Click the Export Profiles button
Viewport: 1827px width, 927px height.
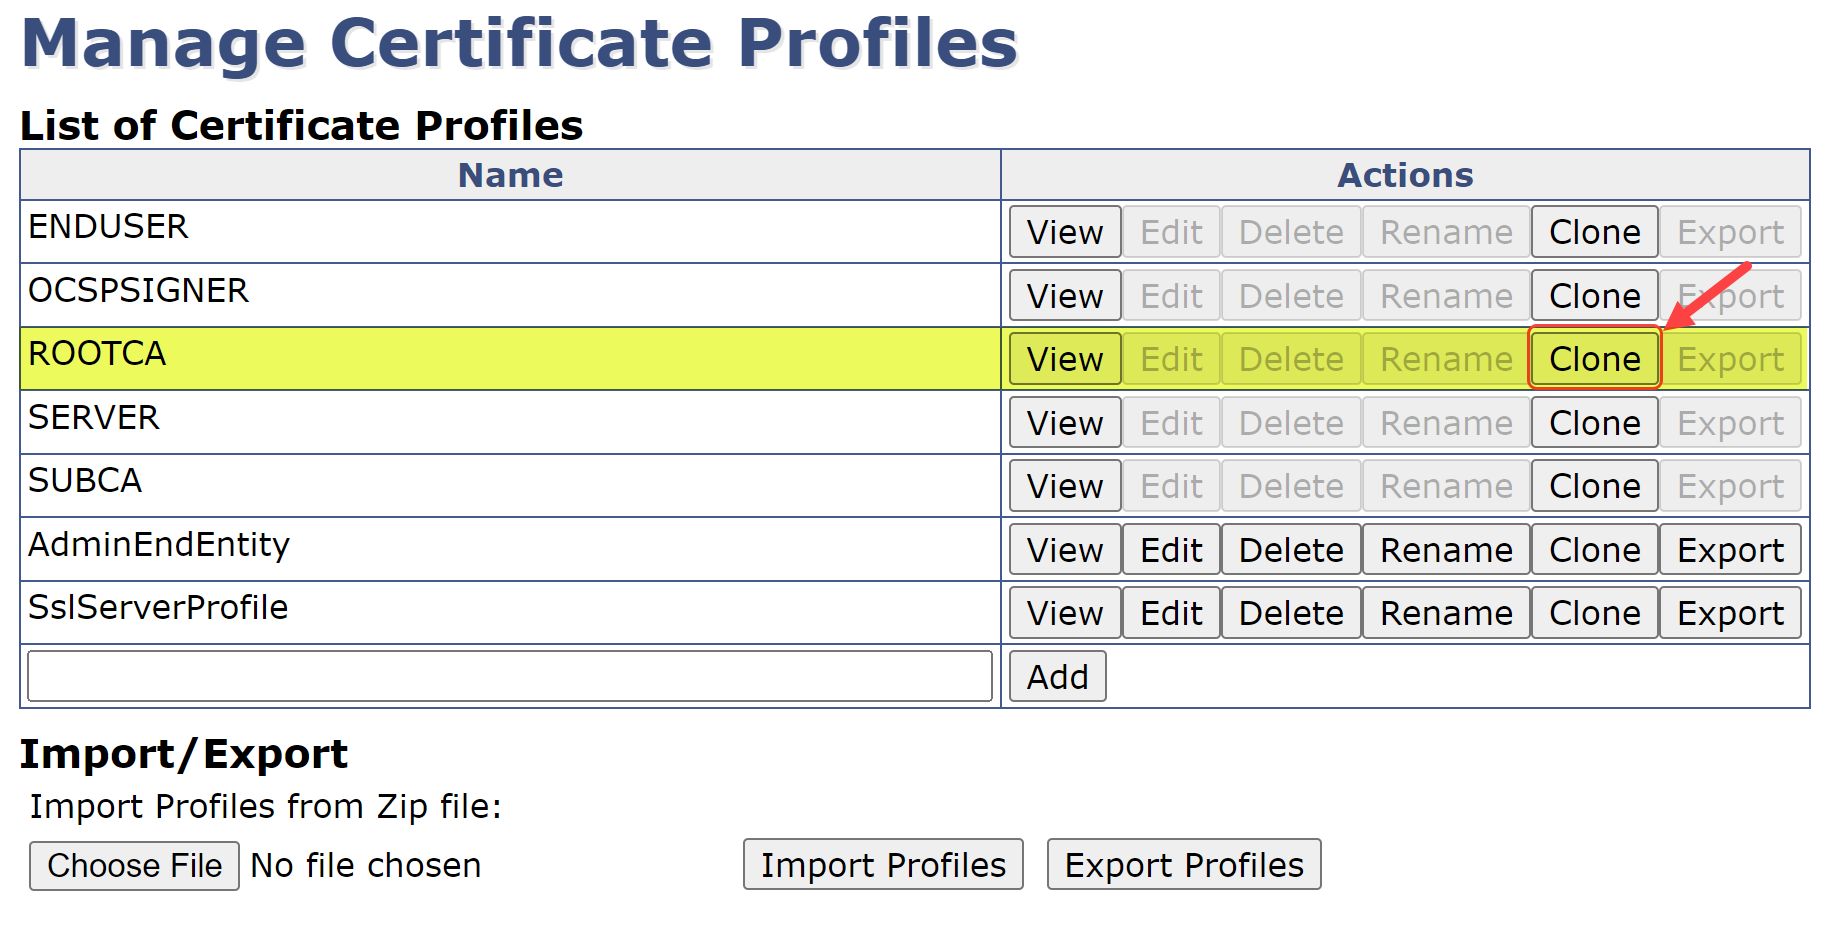(1183, 865)
